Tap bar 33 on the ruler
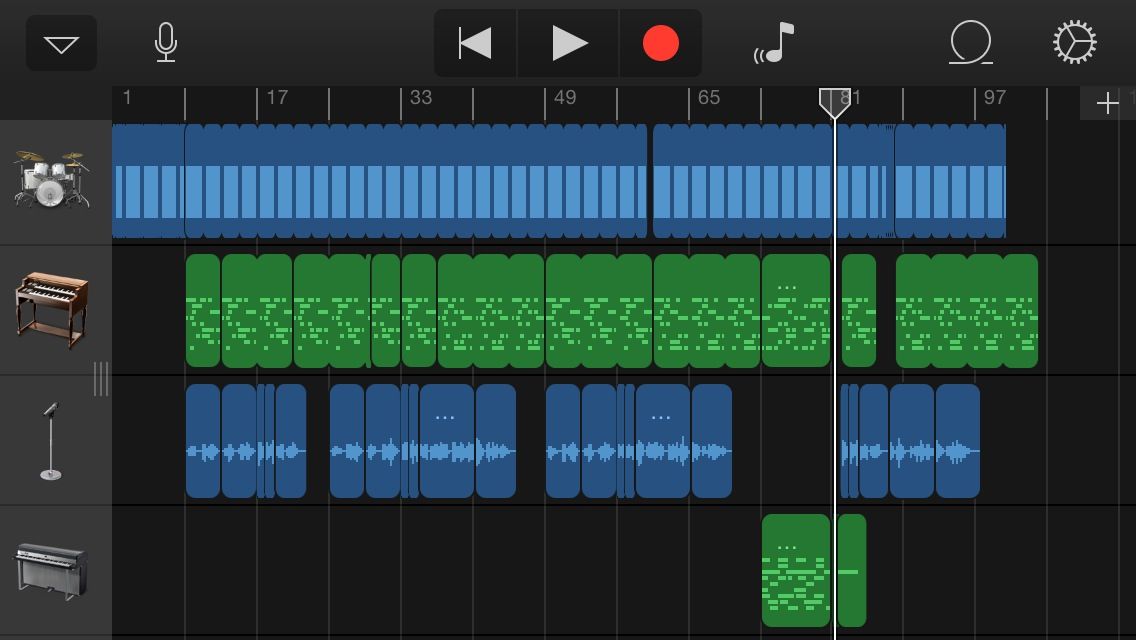Image resolution: width=1136 pixels, height=640 pixels. [x=421, y=97]
